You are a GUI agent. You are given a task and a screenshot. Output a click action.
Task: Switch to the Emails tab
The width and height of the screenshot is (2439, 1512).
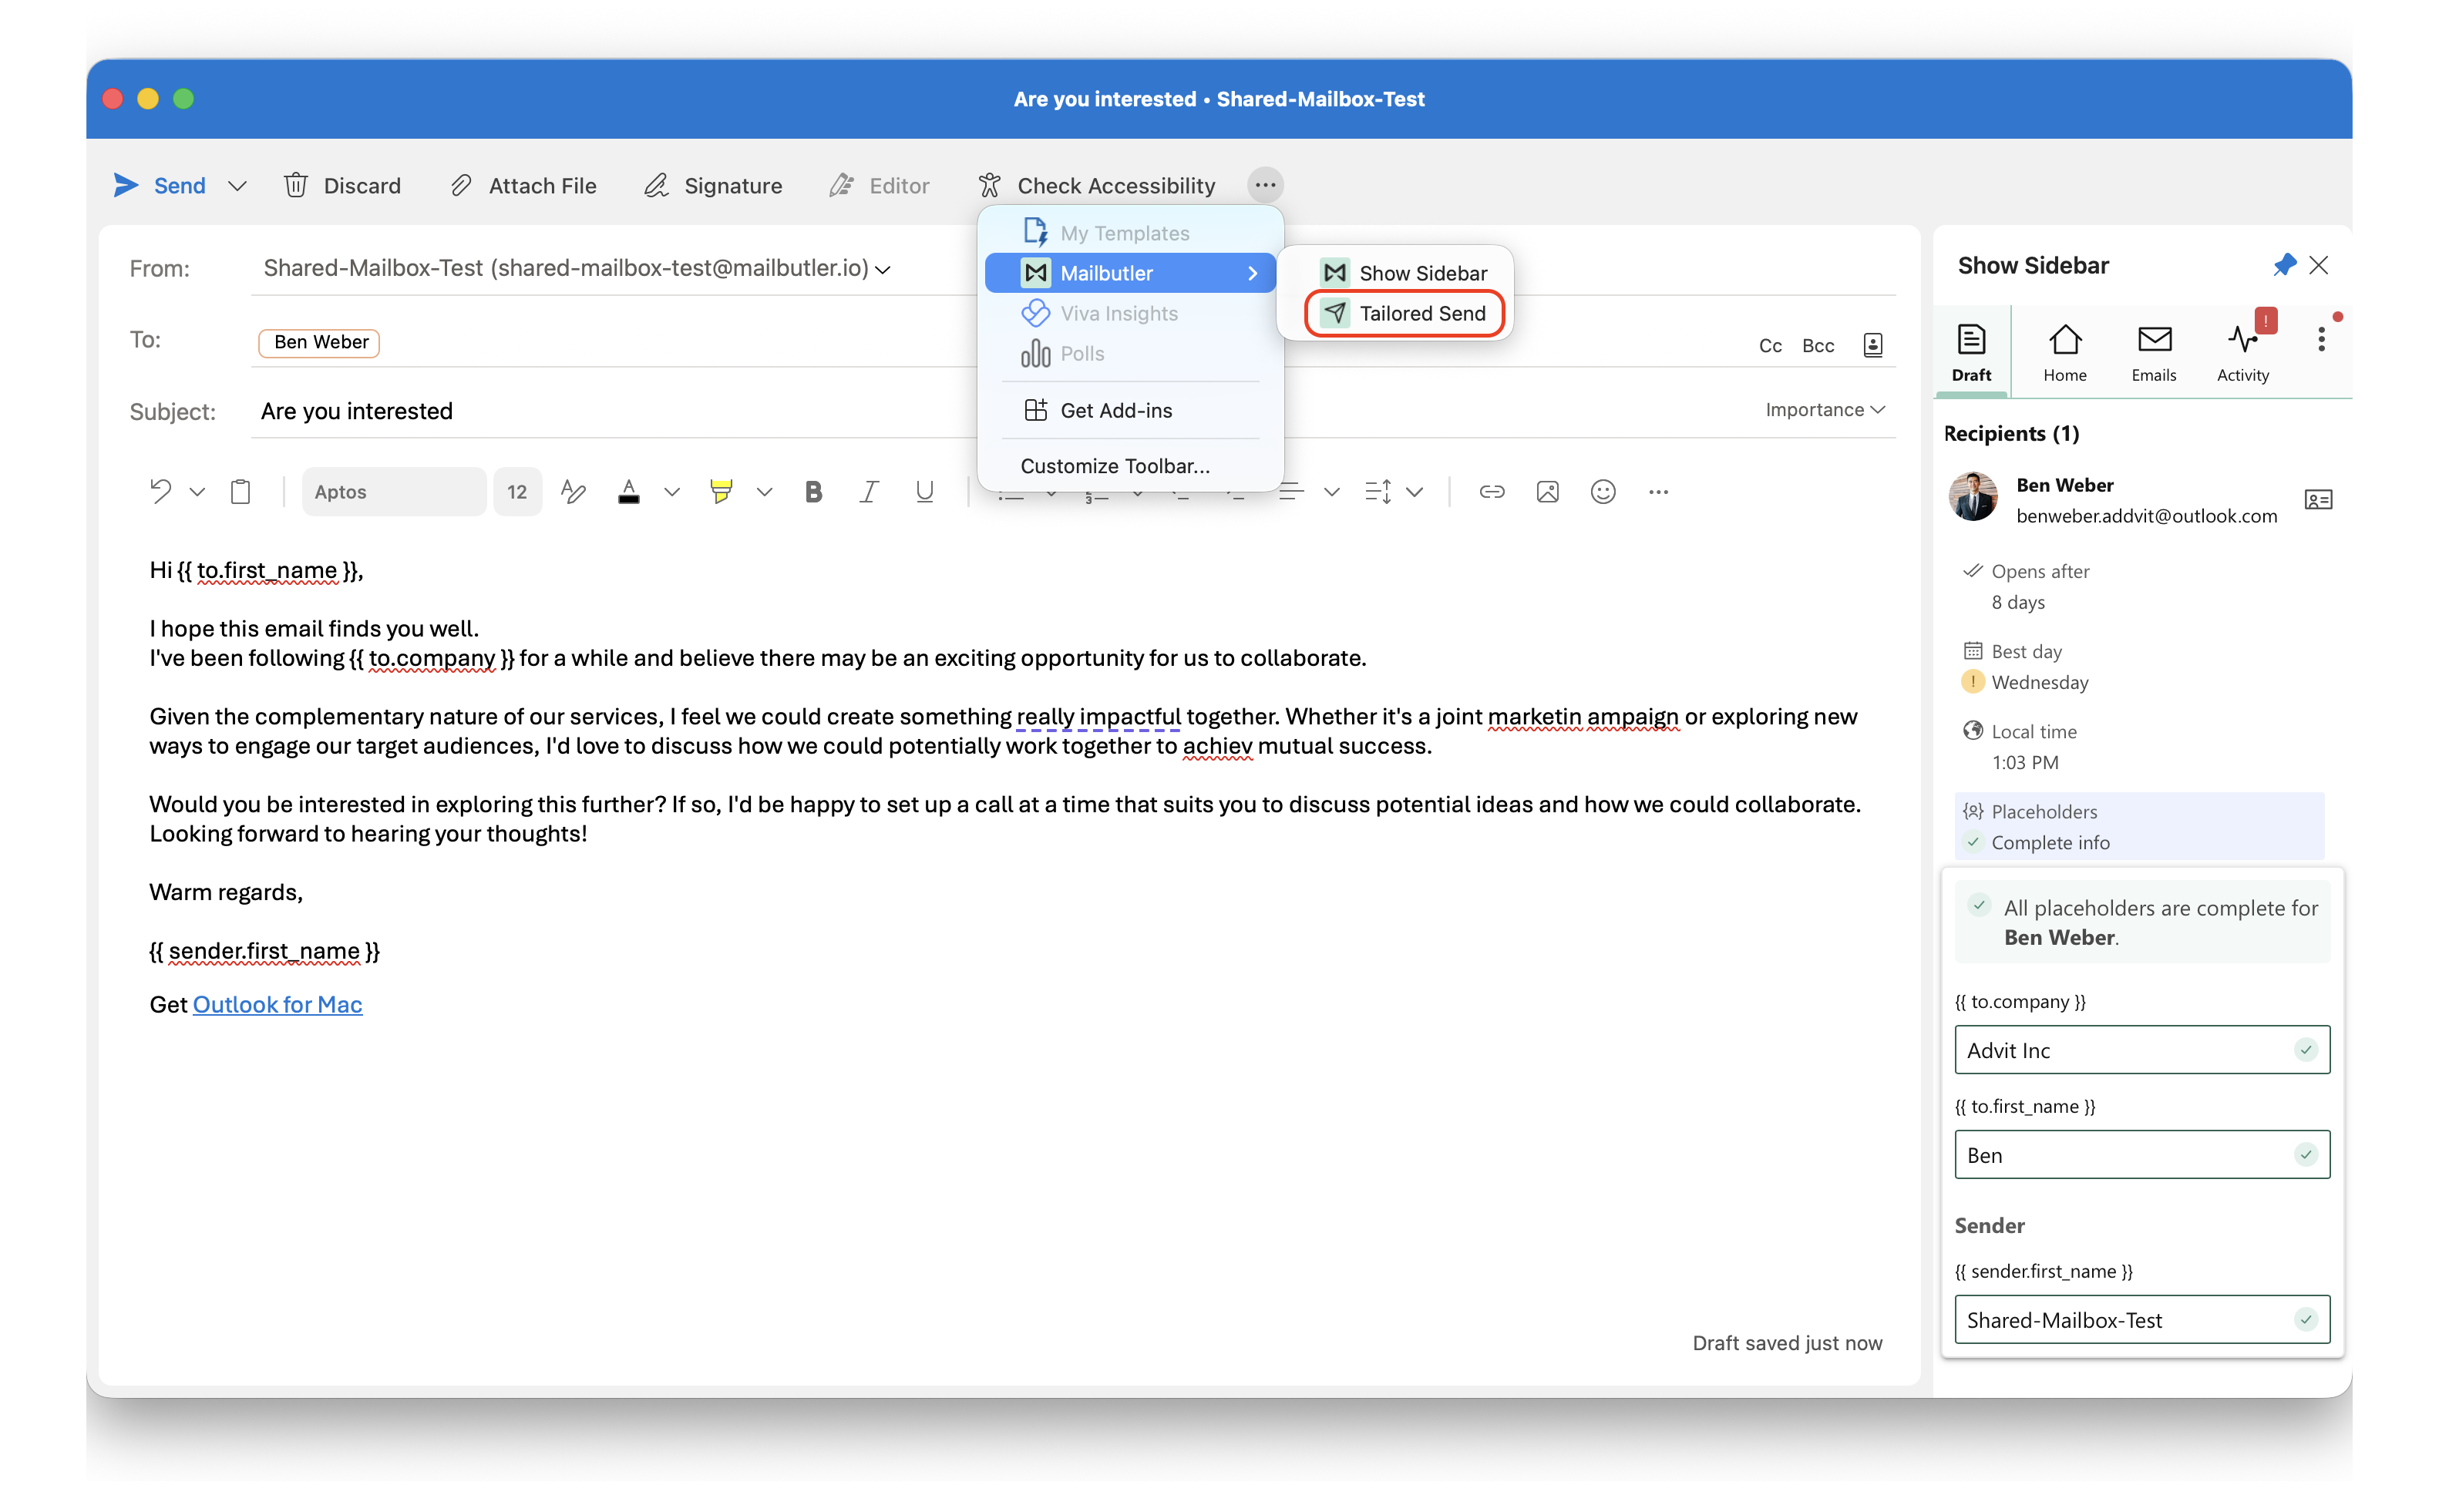pyautogui.click(x=2154, y=354)
